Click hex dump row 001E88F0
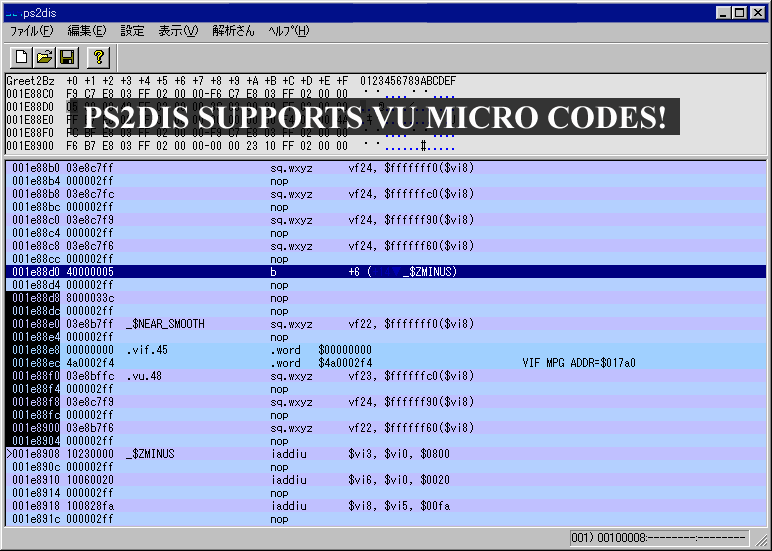The width and height of the screenshot is (772, 551). tap(231, 133)
